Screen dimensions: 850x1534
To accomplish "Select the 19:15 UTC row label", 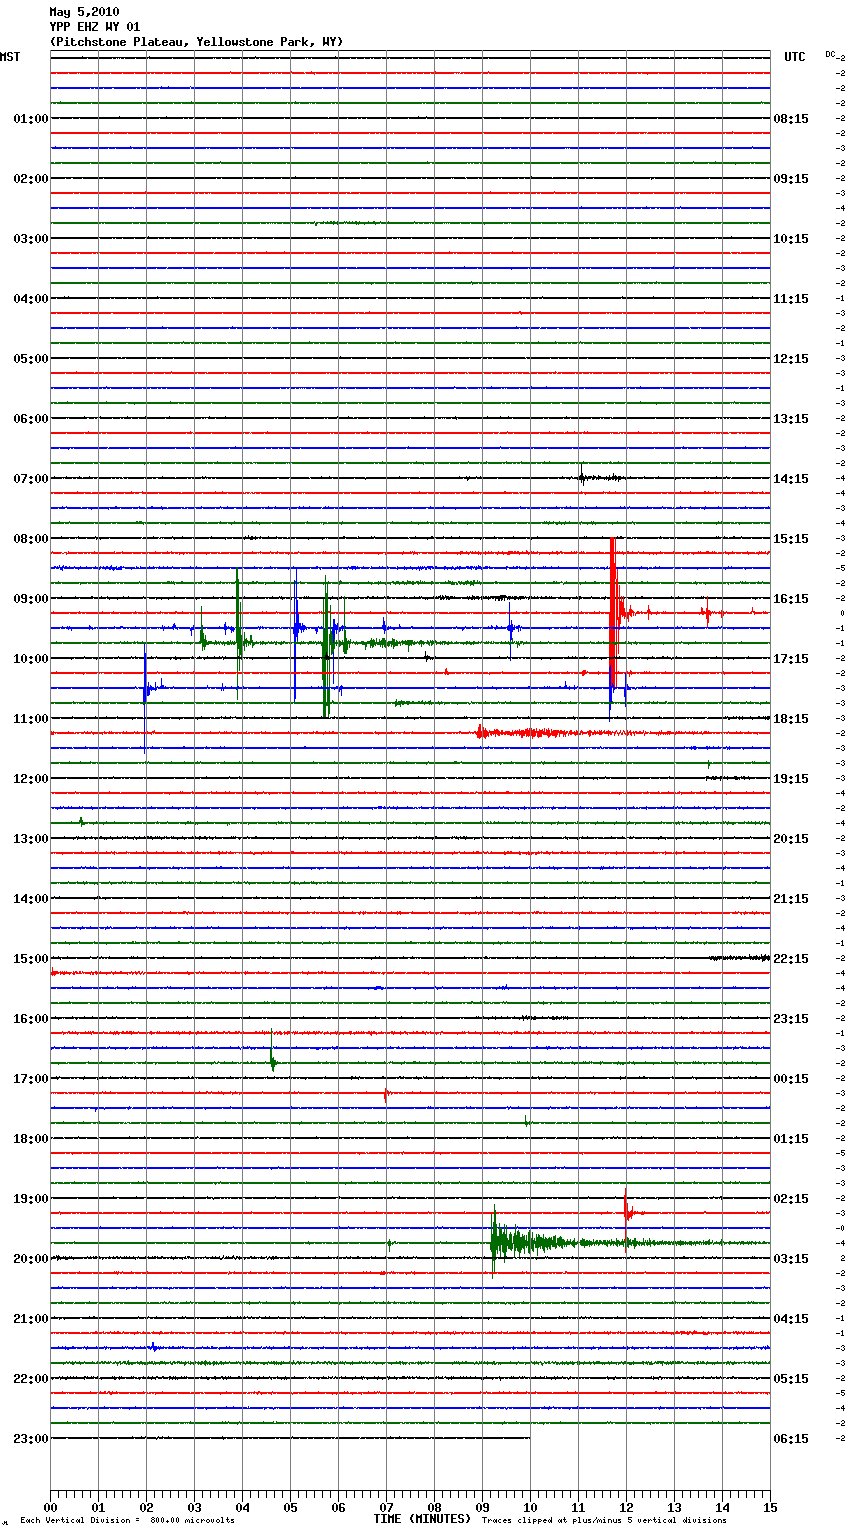I will click(x=791, y=779).
